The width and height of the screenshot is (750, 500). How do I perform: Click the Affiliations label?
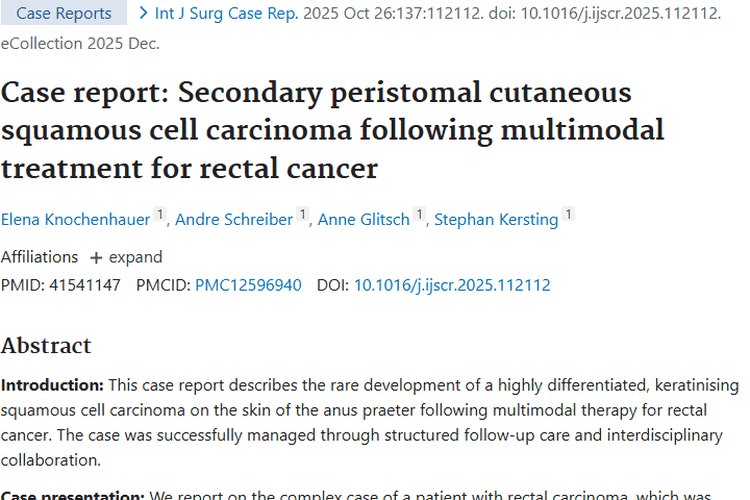pos(39,257)
